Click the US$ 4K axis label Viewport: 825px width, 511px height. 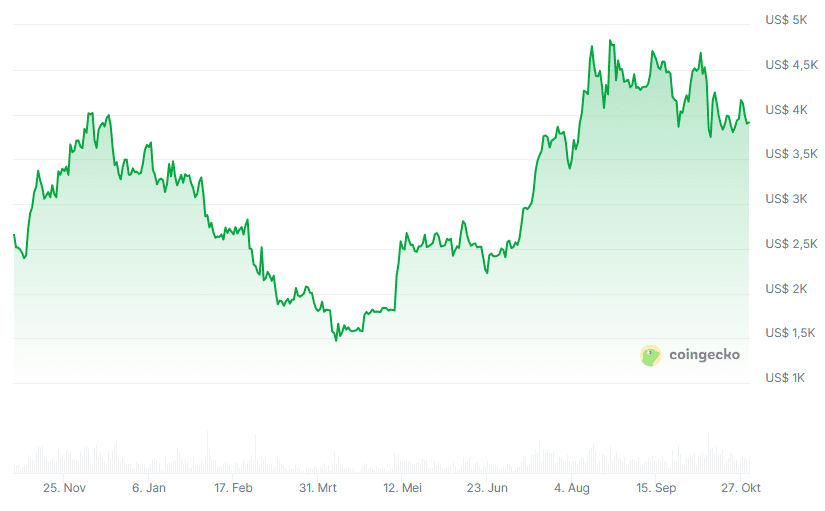786,109
